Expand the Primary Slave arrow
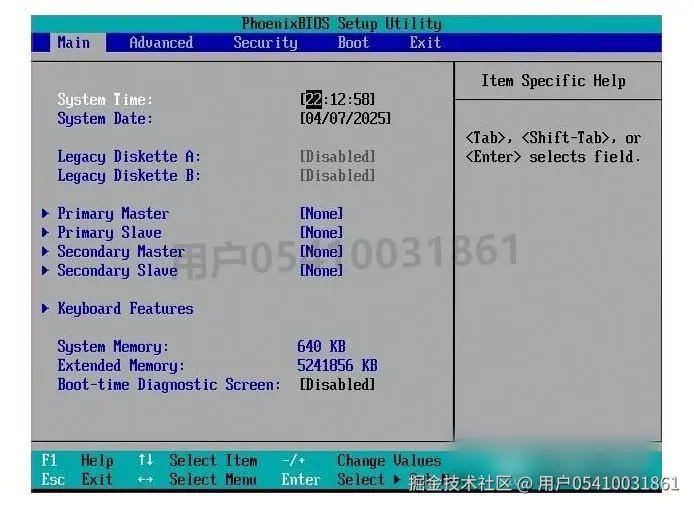694x508 pixels. tap(45, 232)
